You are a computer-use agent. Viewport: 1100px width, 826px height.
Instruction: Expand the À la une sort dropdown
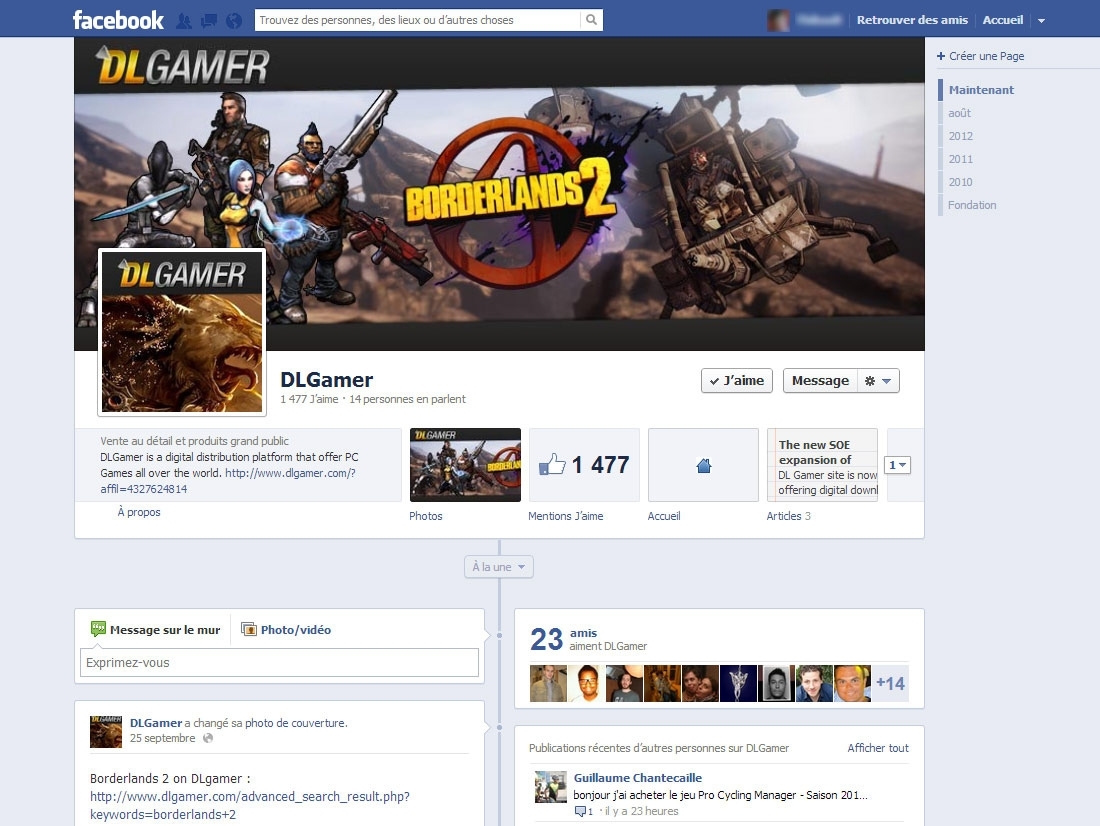point(499,567)
